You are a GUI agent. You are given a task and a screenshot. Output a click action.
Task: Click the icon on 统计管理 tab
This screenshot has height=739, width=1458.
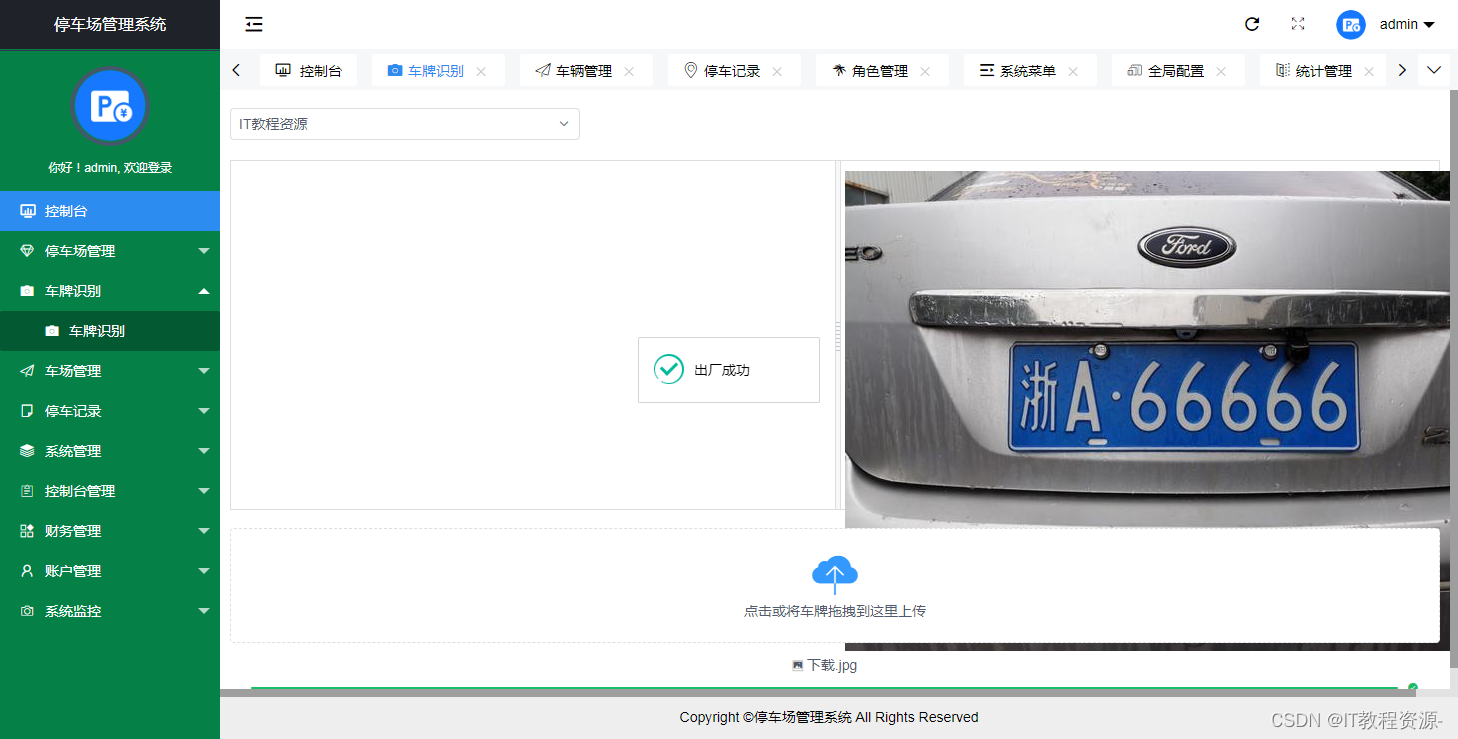pyautogui.click(x=1283, y=70)
